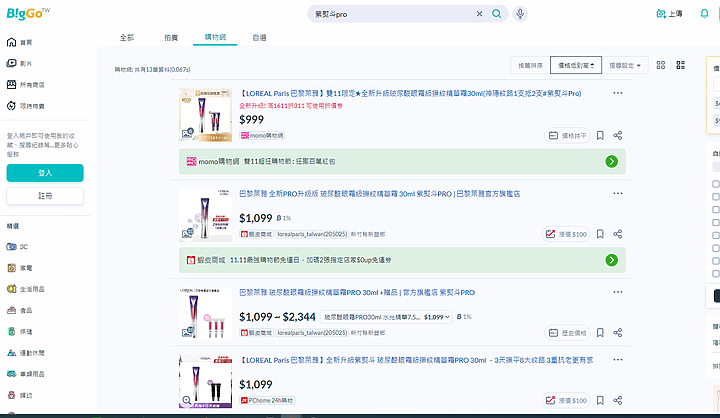The image size is (720, 418).
Task: Open the daily goods category in the sidebar
Action: 26,289
